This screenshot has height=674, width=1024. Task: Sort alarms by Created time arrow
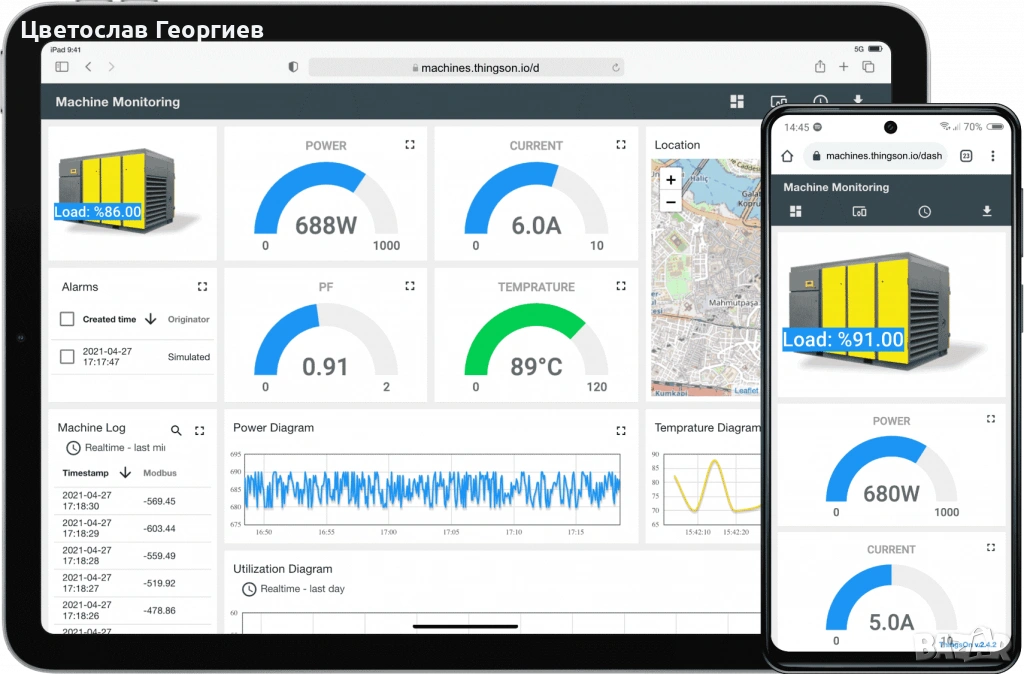tap(151, 319)
